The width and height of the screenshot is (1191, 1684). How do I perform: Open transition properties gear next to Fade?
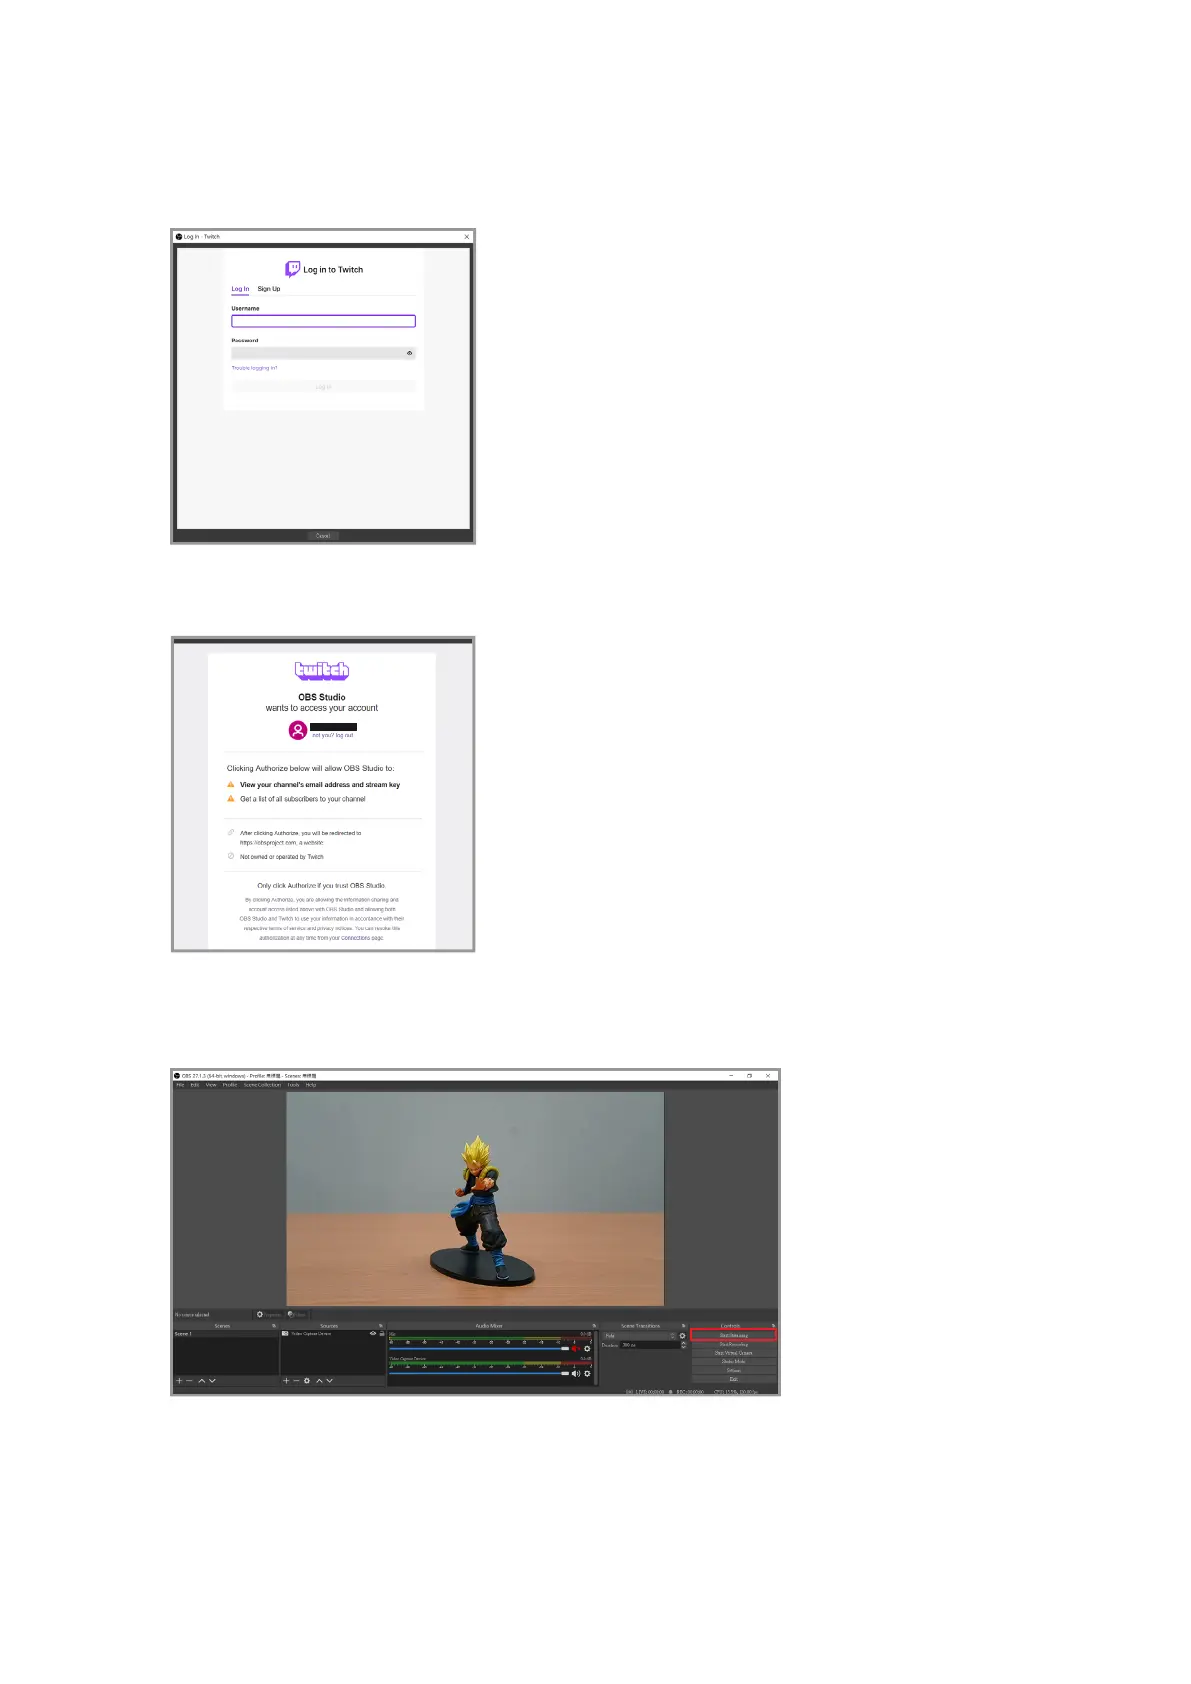pyautogui.click(x=683, y=1335)
